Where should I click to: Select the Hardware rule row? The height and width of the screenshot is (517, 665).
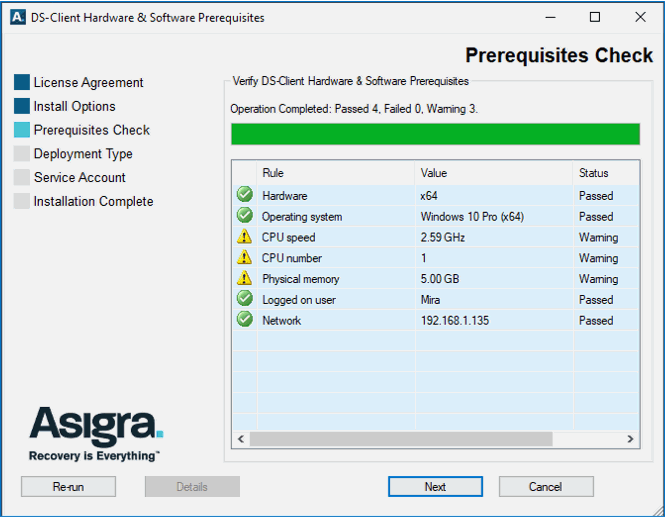[435, 196]
